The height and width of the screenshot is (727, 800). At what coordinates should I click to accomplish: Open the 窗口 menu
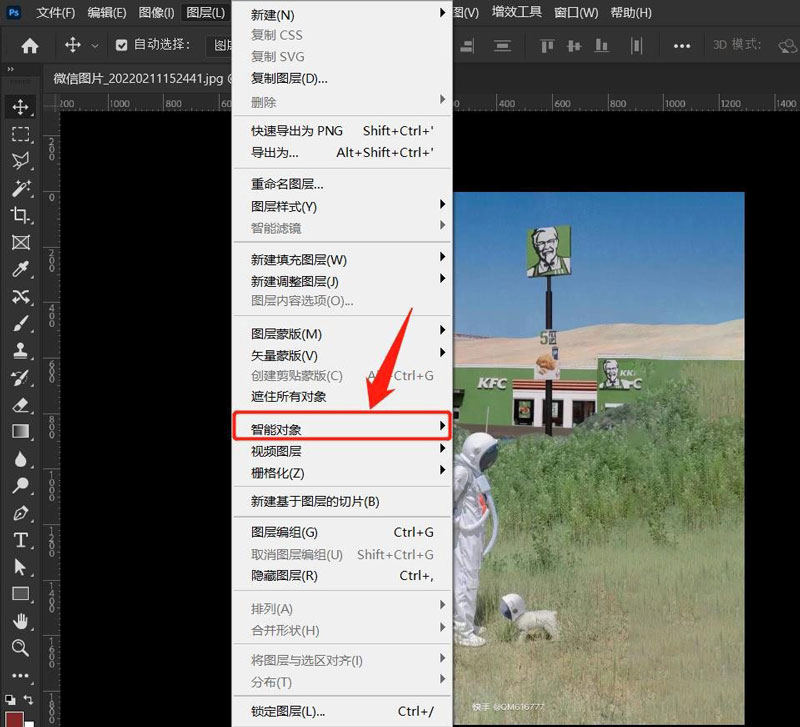pos(575,13)
